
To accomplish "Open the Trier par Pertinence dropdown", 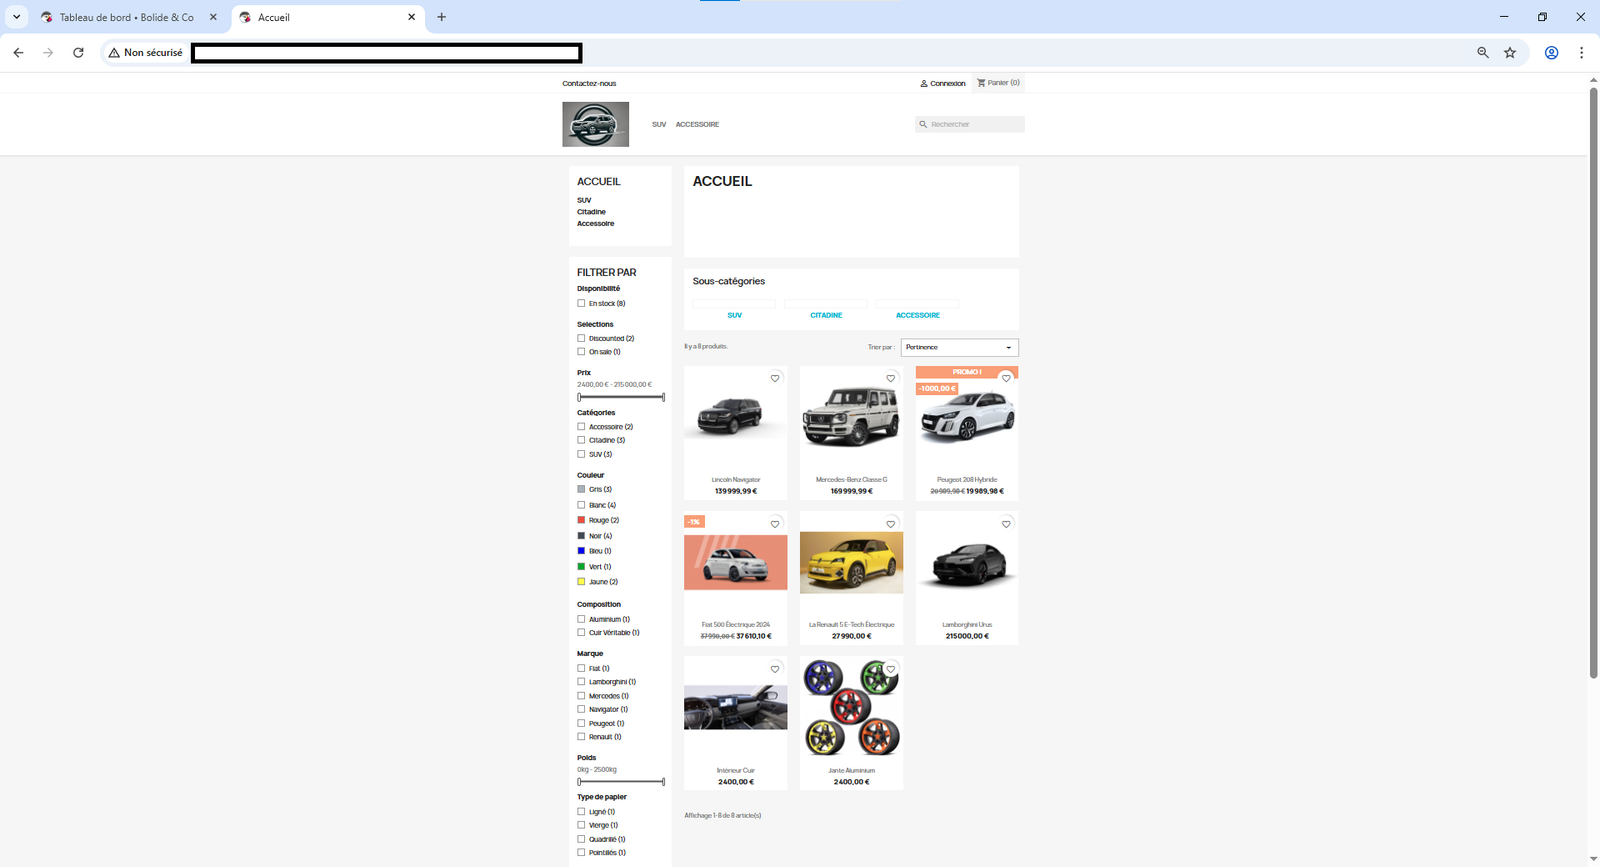I will point(959,347).
